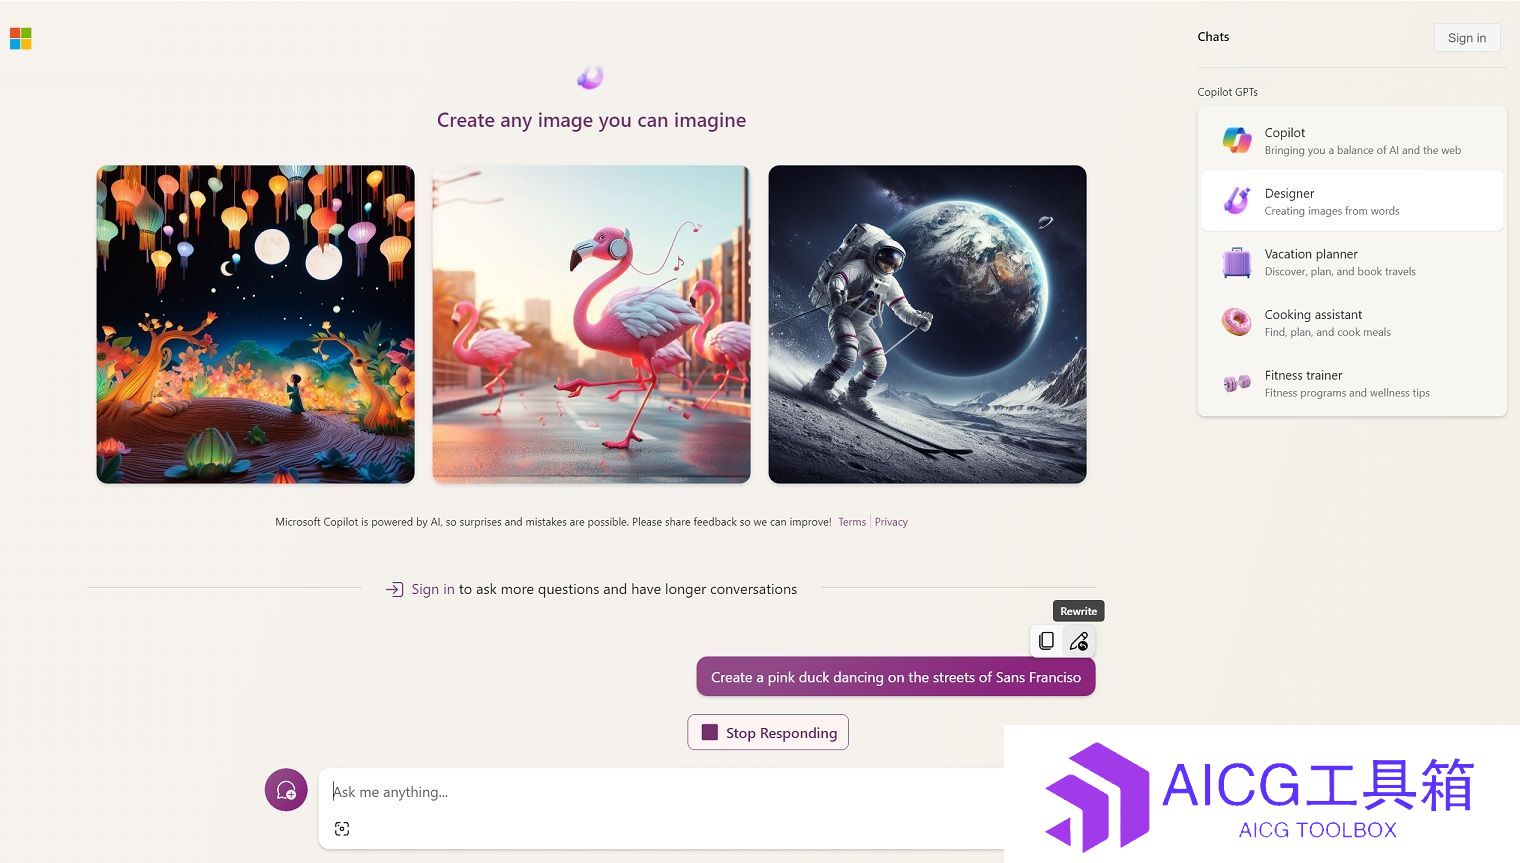Click the Microsoft logo icon
The image size is (1520, 863).
pos(20,38)
